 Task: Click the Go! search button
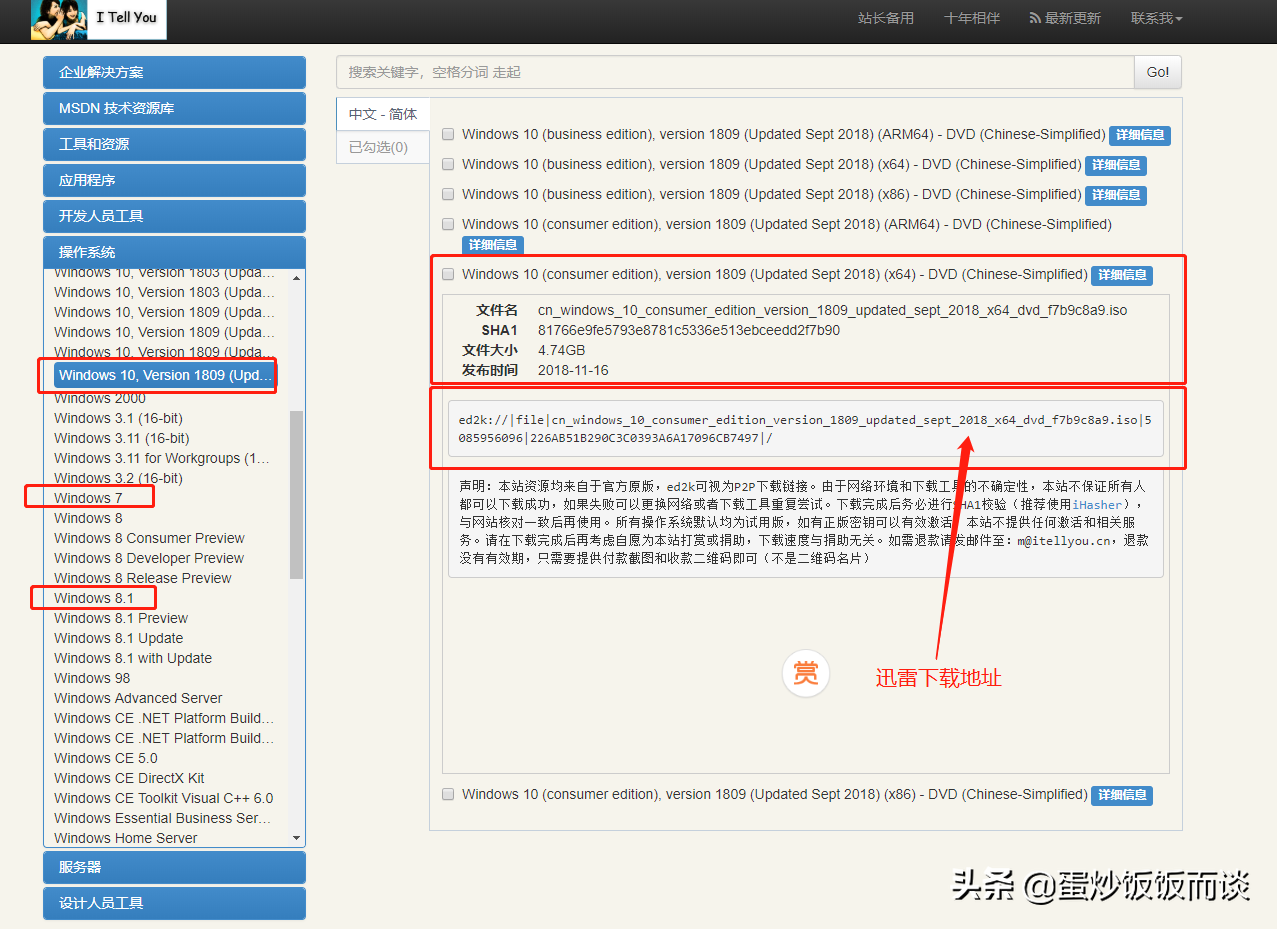[x=1156, y=72]
